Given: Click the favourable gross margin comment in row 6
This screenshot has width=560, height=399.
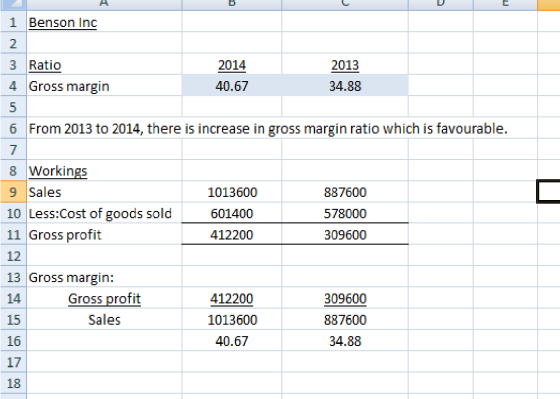Looking at the screenshot, I should (x=268, y=128).
